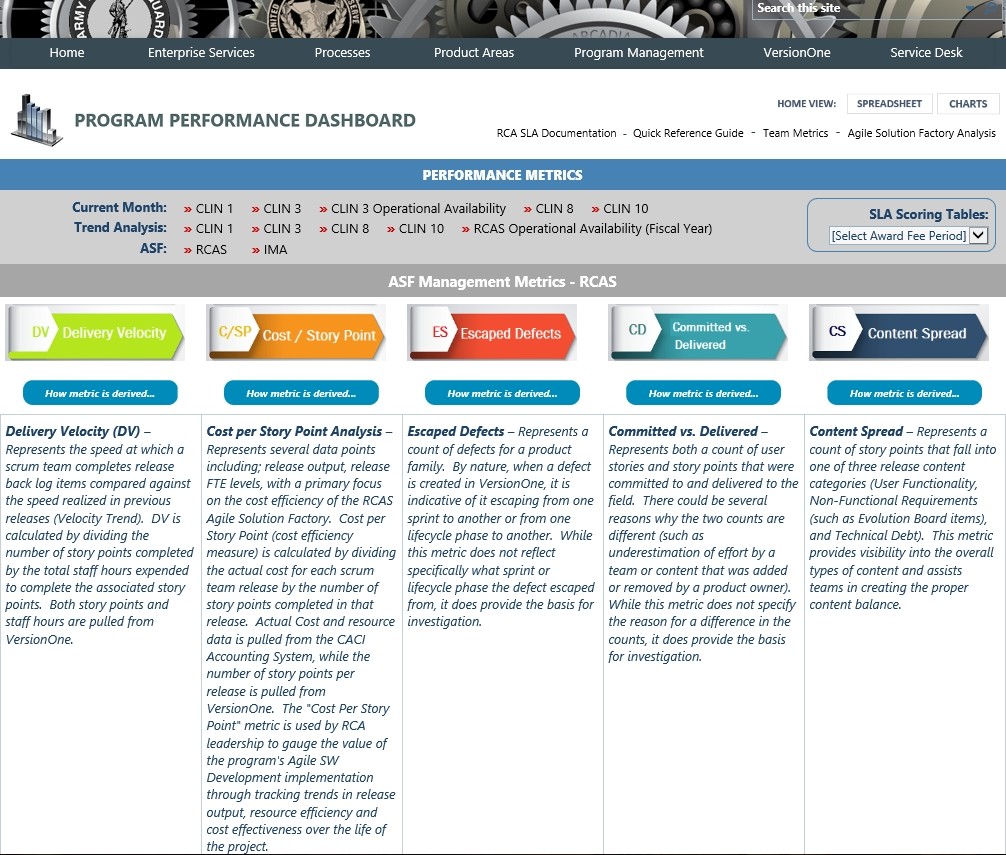Screen dimensions: 1006x855
Task: Open the SLA Scoring Tables dropdown
Action: click(908, 235)
